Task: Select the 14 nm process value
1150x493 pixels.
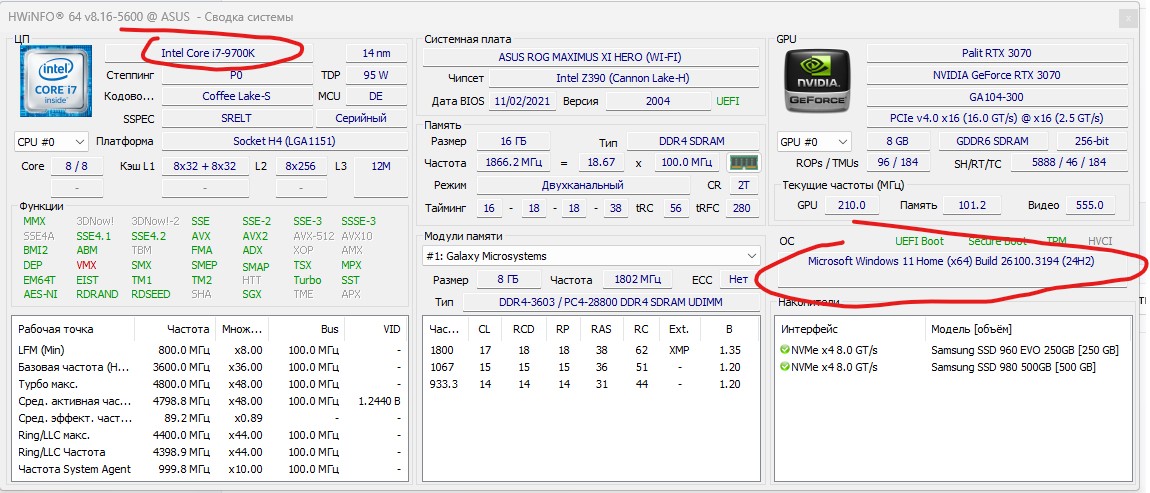Action: click(376, 54)
